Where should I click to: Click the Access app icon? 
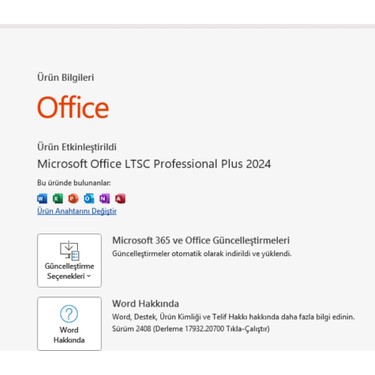[120, 199]
